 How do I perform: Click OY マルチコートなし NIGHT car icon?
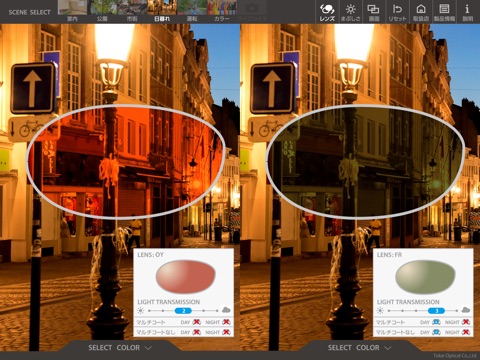pos(226,332)
